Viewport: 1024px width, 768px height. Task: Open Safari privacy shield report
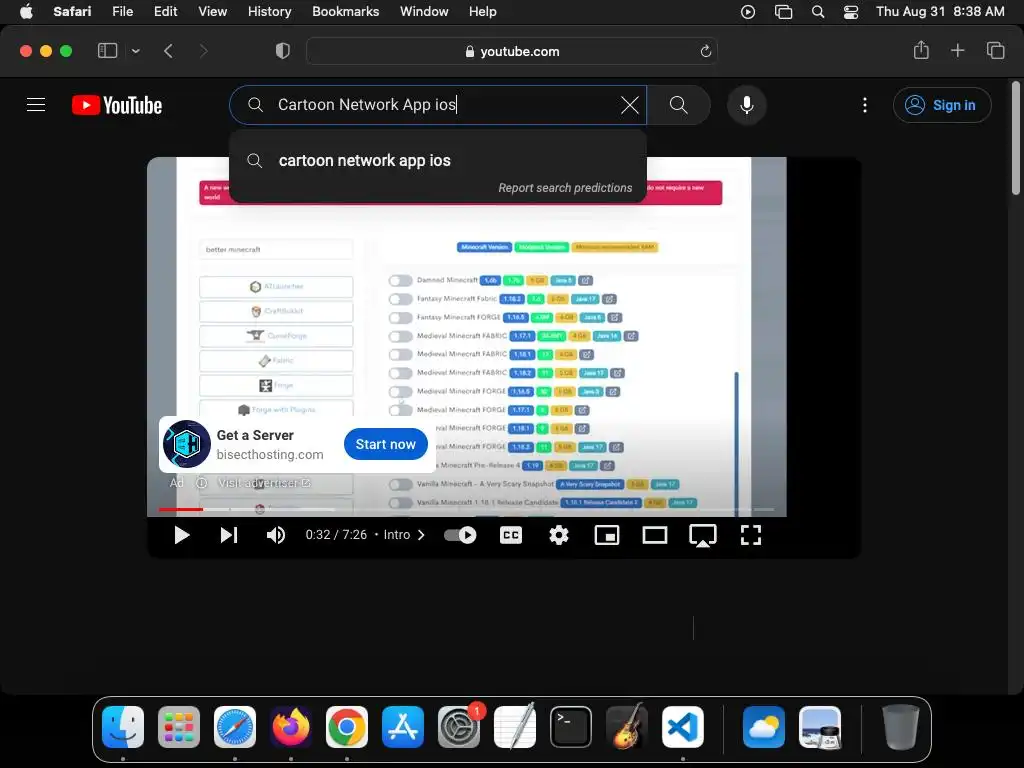pyautogui.click(x=283, y=51)
